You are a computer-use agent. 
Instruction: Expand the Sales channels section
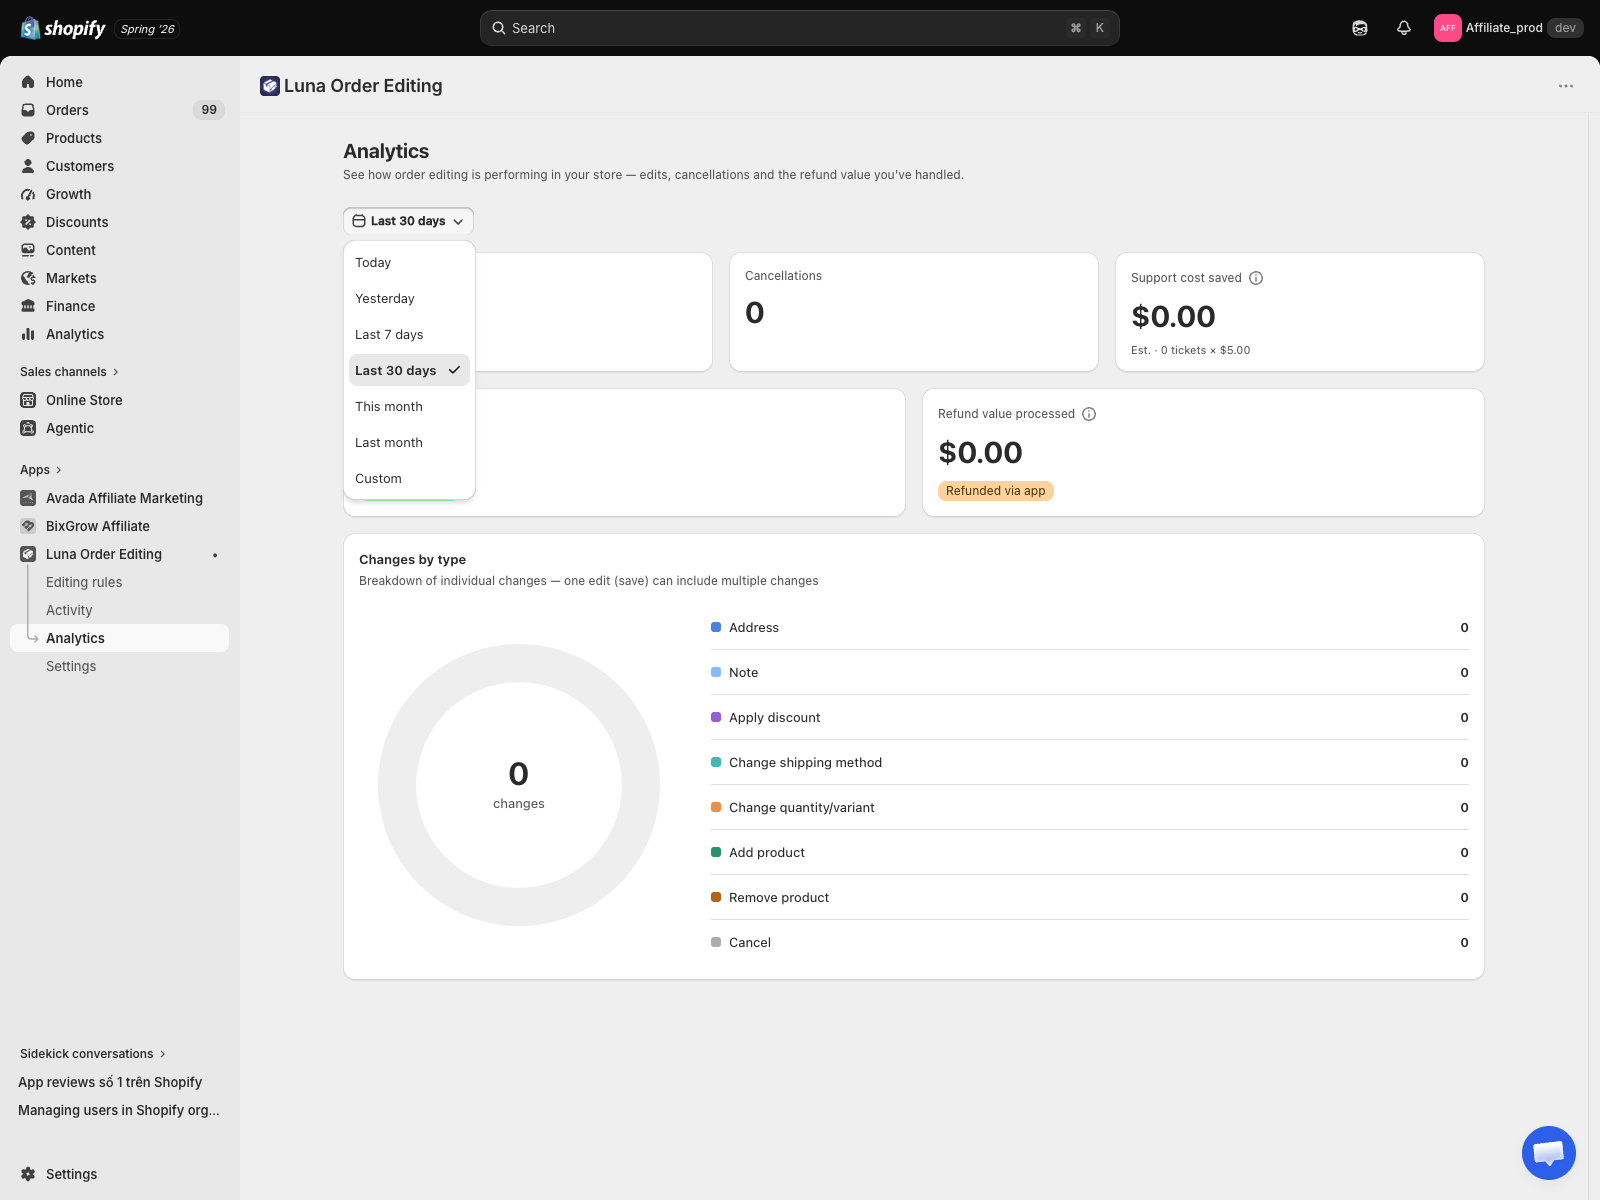point(69,372)
